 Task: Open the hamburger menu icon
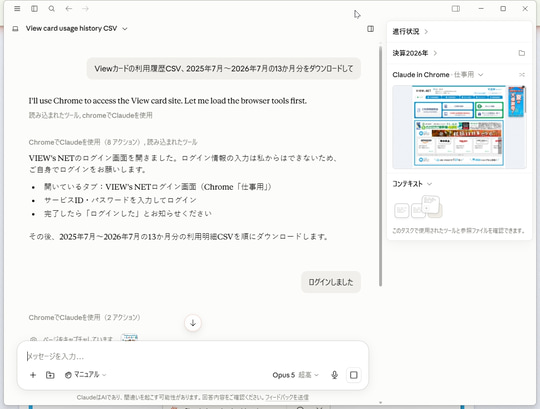tap(17, 9)
